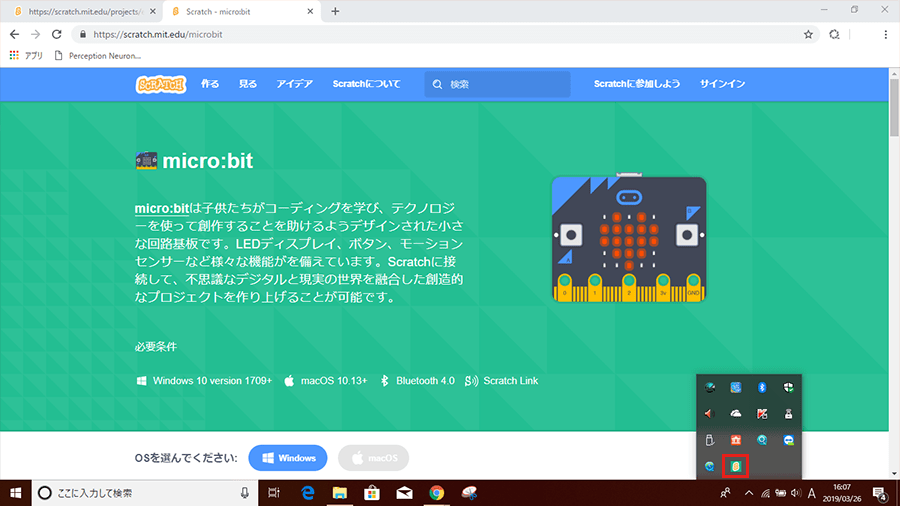Open the アプリ apps shortcut
This screenshot has height=506, width=900.
tap(26, 56)
